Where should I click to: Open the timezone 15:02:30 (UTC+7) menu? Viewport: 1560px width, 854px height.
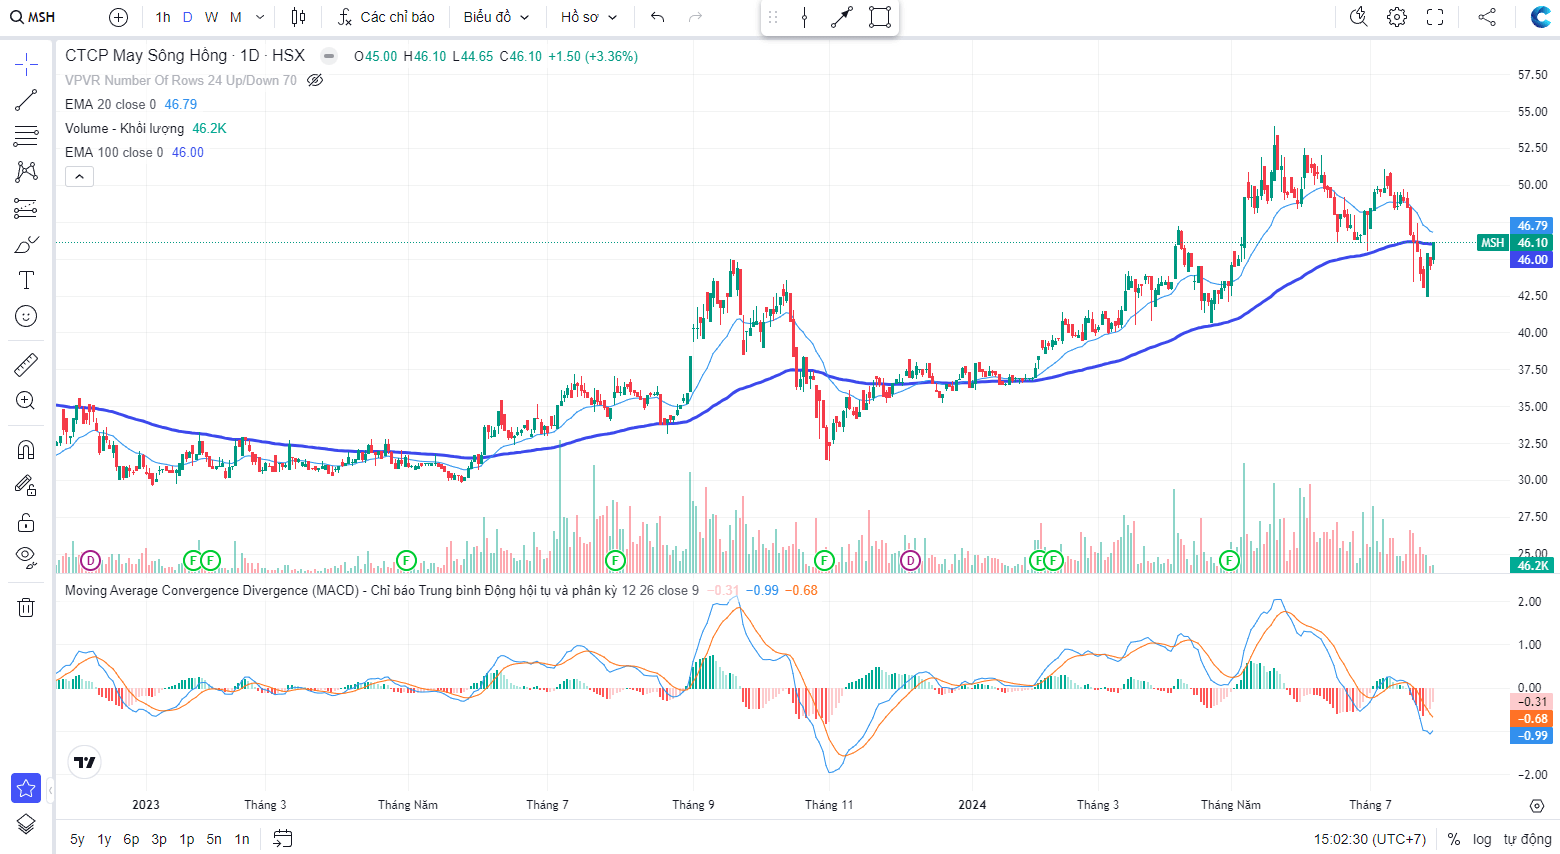coord(1370,839)
